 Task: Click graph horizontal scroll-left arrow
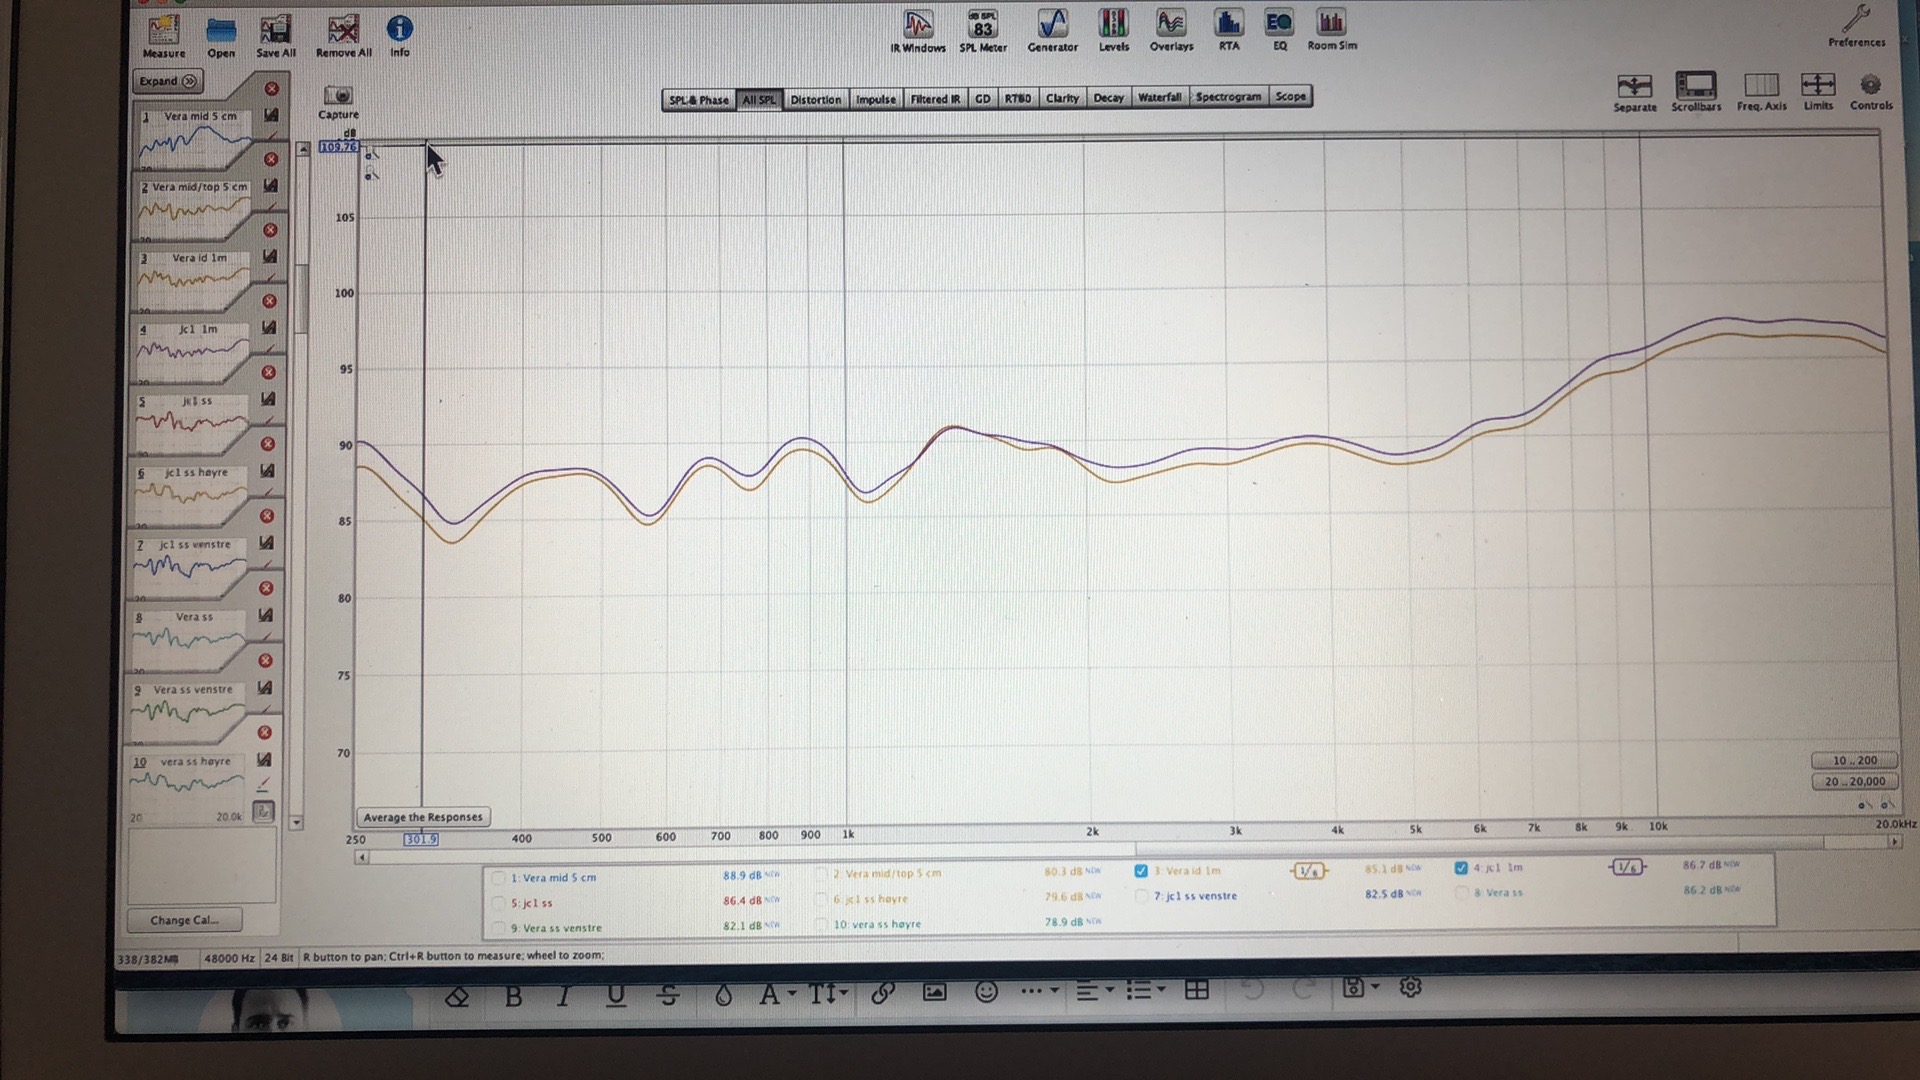pyautogui.click(x=362, y=857)
